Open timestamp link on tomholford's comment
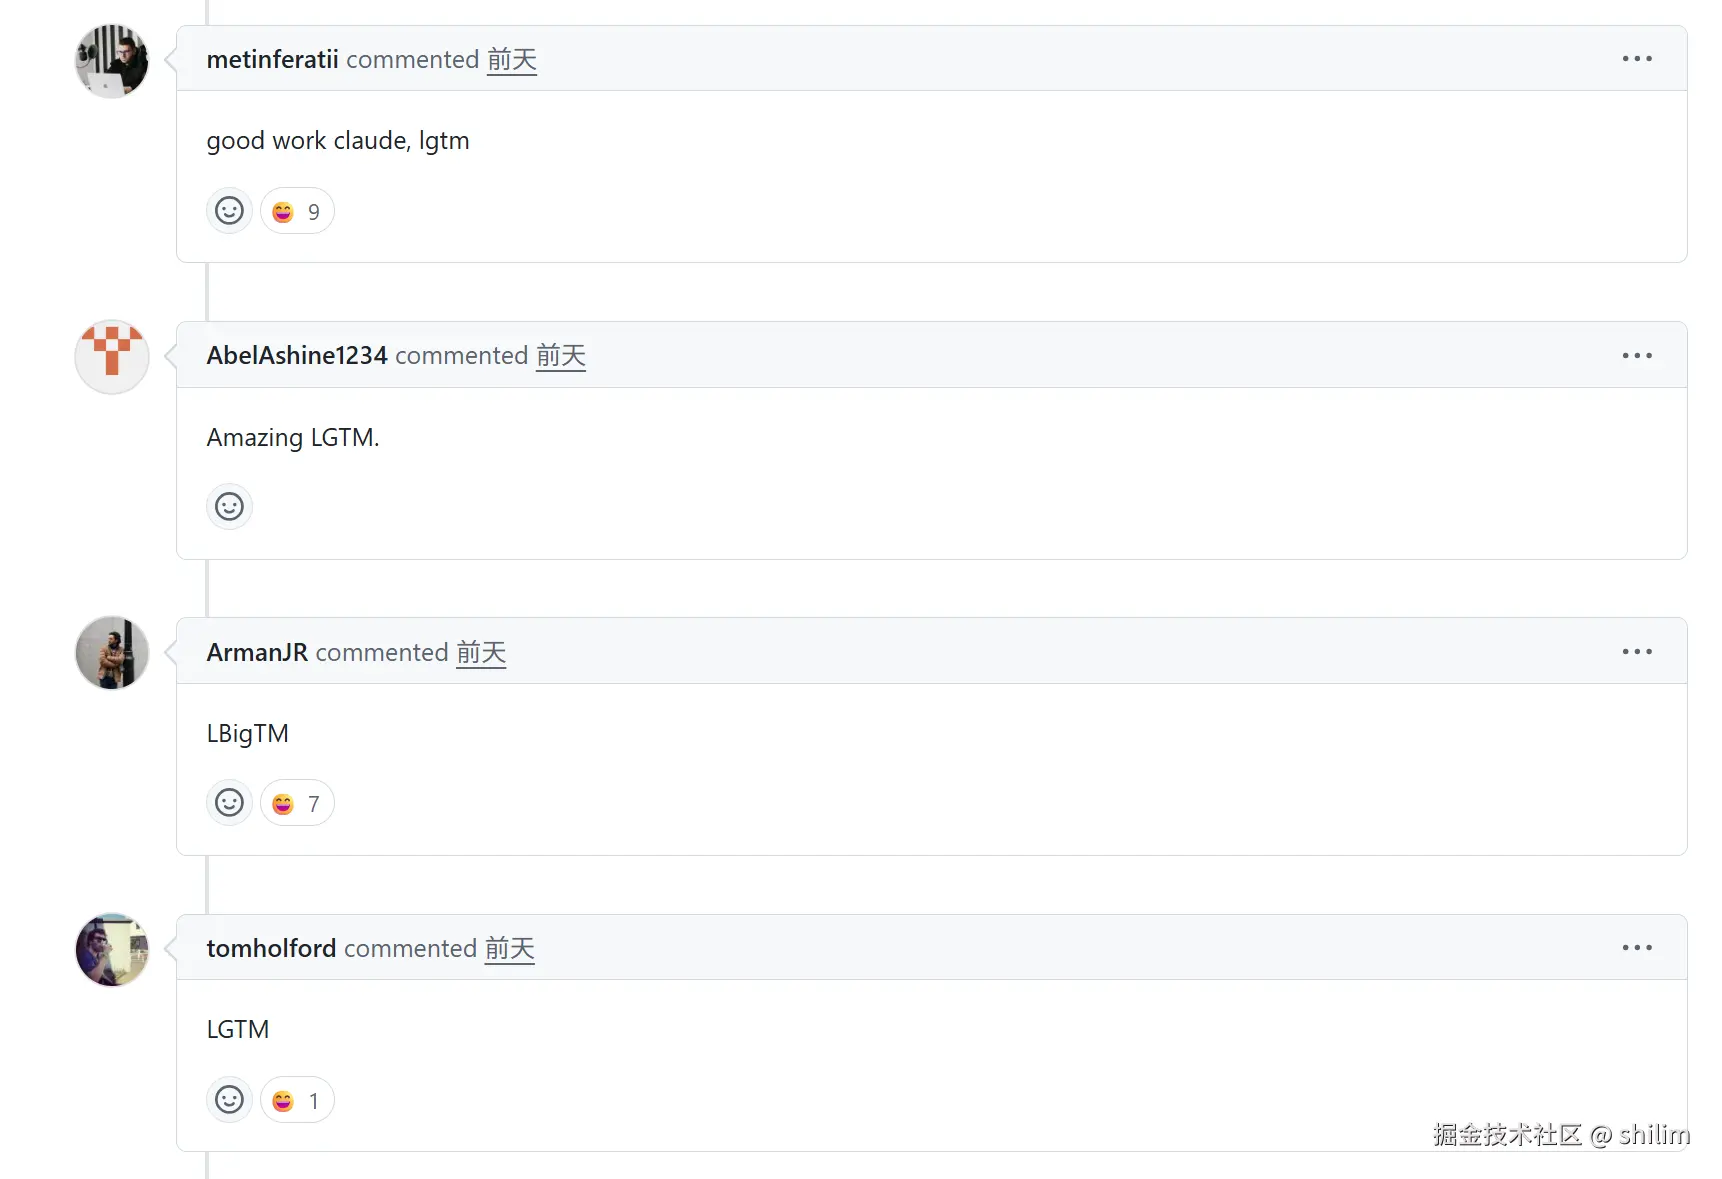 pyautogui.click(x=510, y=949)
